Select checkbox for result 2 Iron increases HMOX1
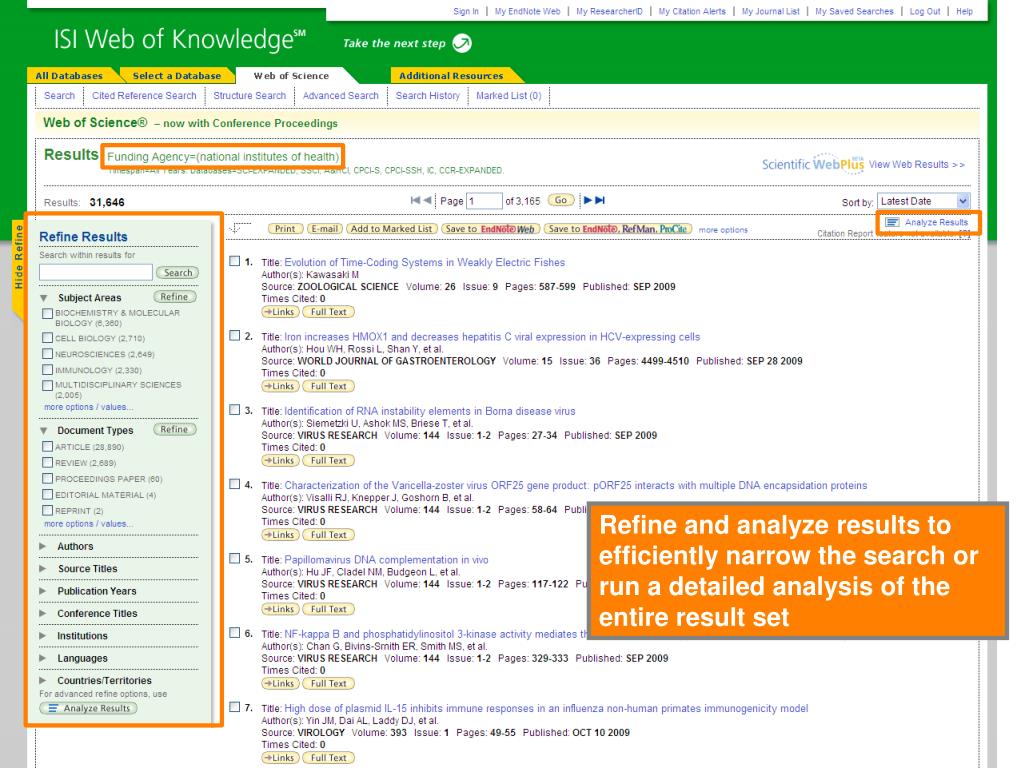This screenshot has height=768, width=1024. click(x=234, y=336)
